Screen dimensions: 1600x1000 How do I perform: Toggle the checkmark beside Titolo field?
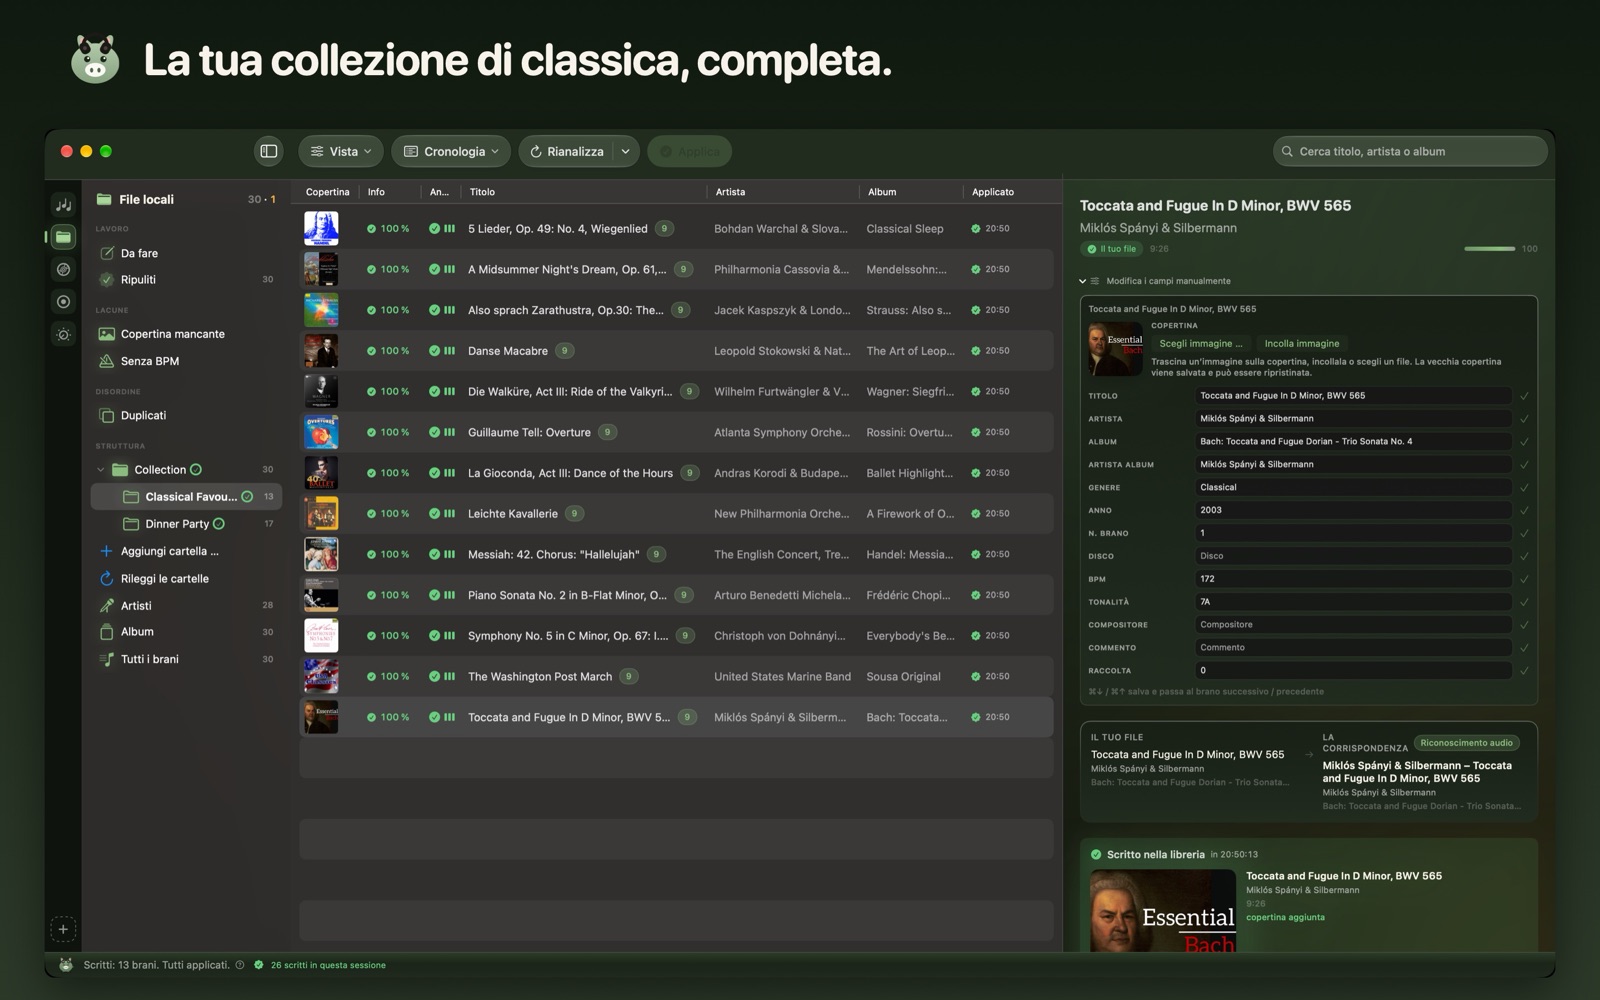click(1524, 396)
